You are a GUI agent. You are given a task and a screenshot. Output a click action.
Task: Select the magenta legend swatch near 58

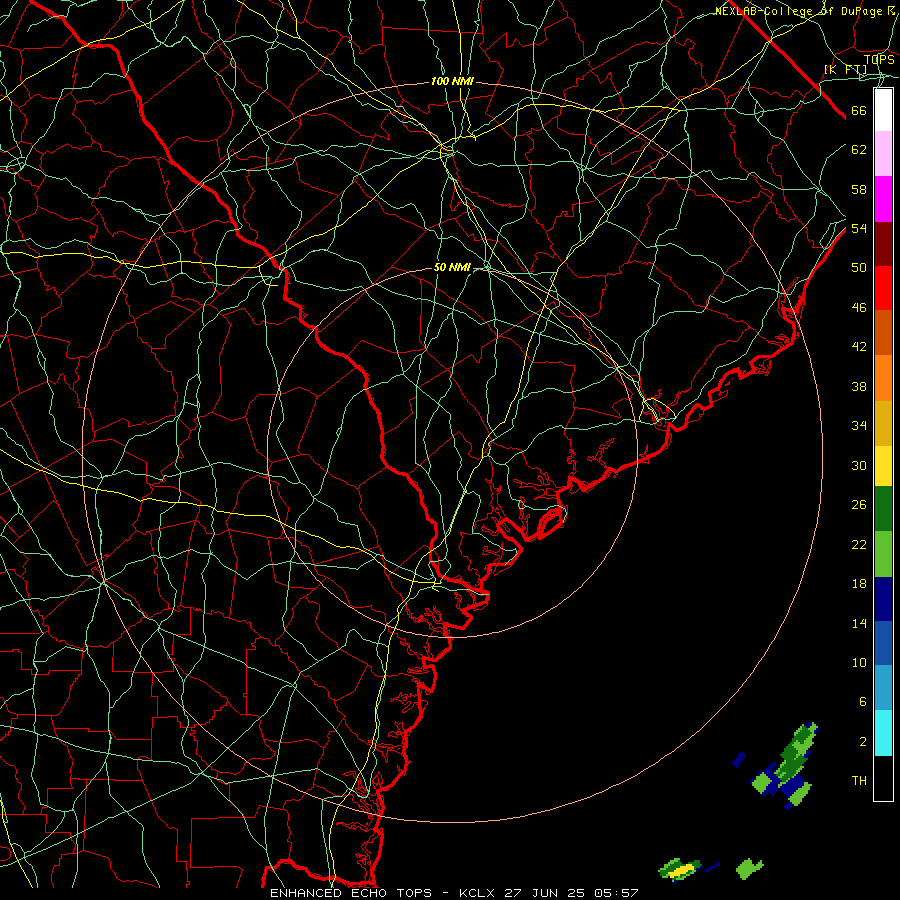point(883,199)
